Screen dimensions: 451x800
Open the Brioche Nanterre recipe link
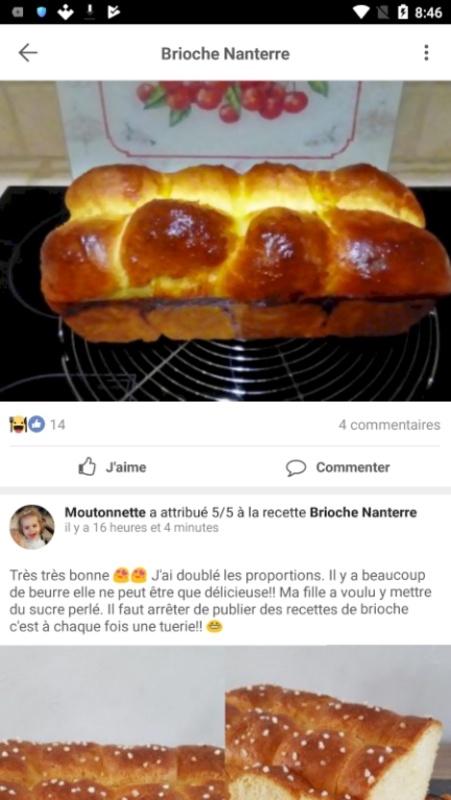pyautogui.click(x=363, y=512)
